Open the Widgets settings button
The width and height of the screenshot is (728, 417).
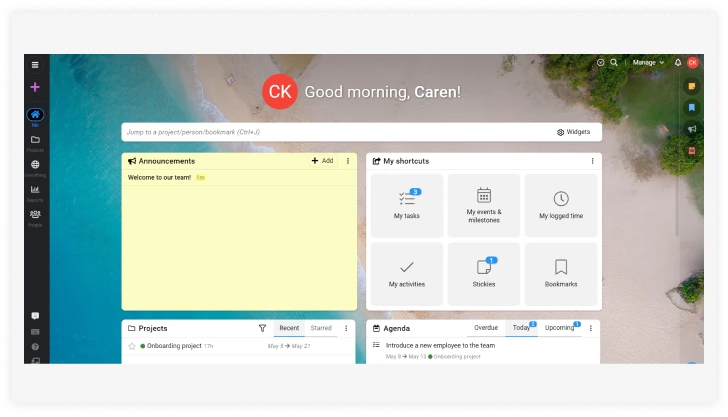point(573,132)
